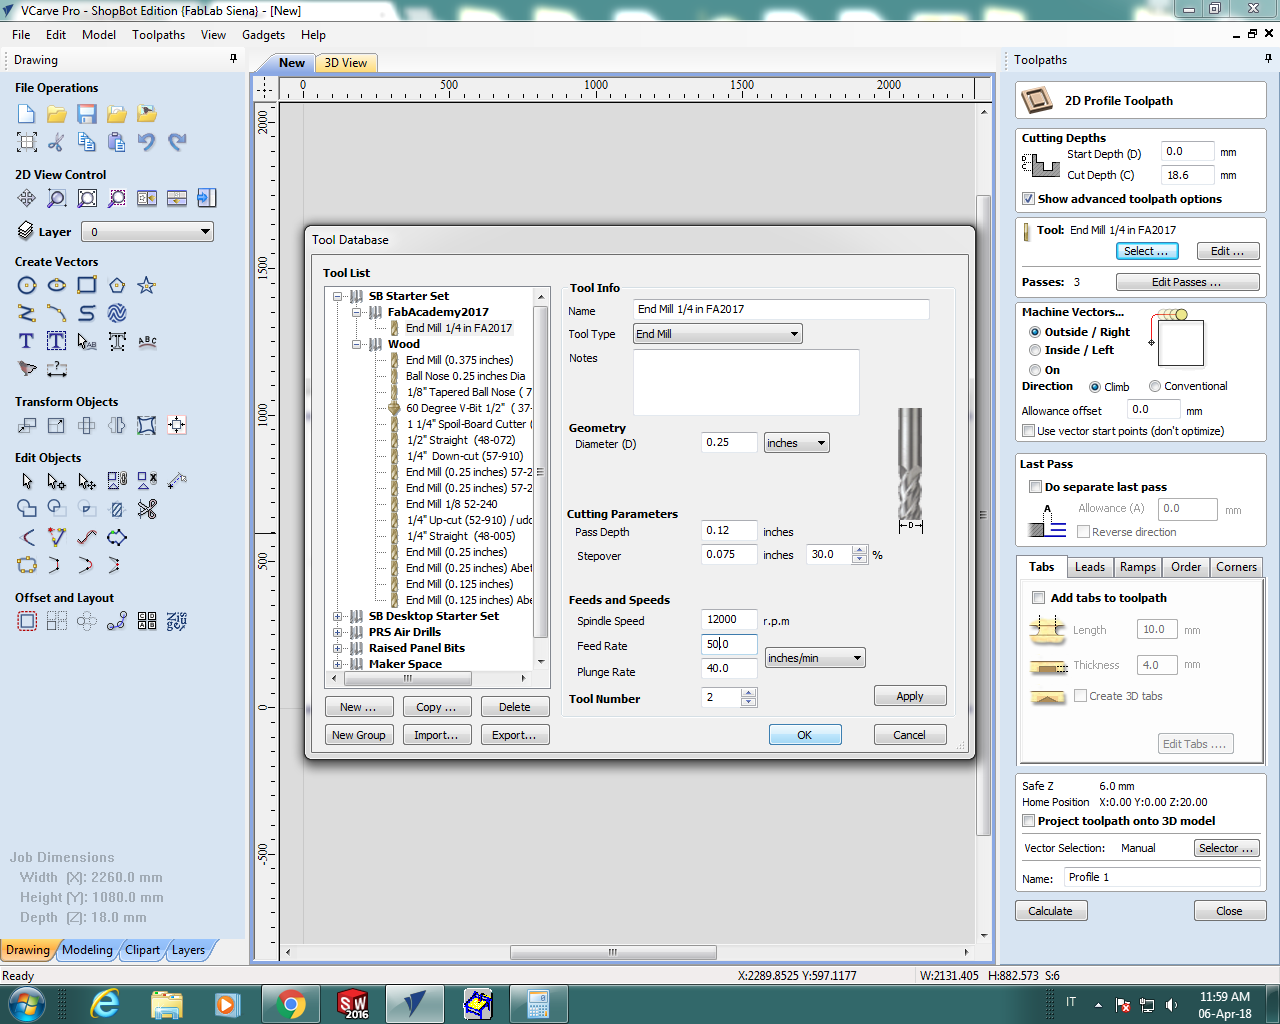
Task: Click the Save file floppy icon
Action: [87, 114]
